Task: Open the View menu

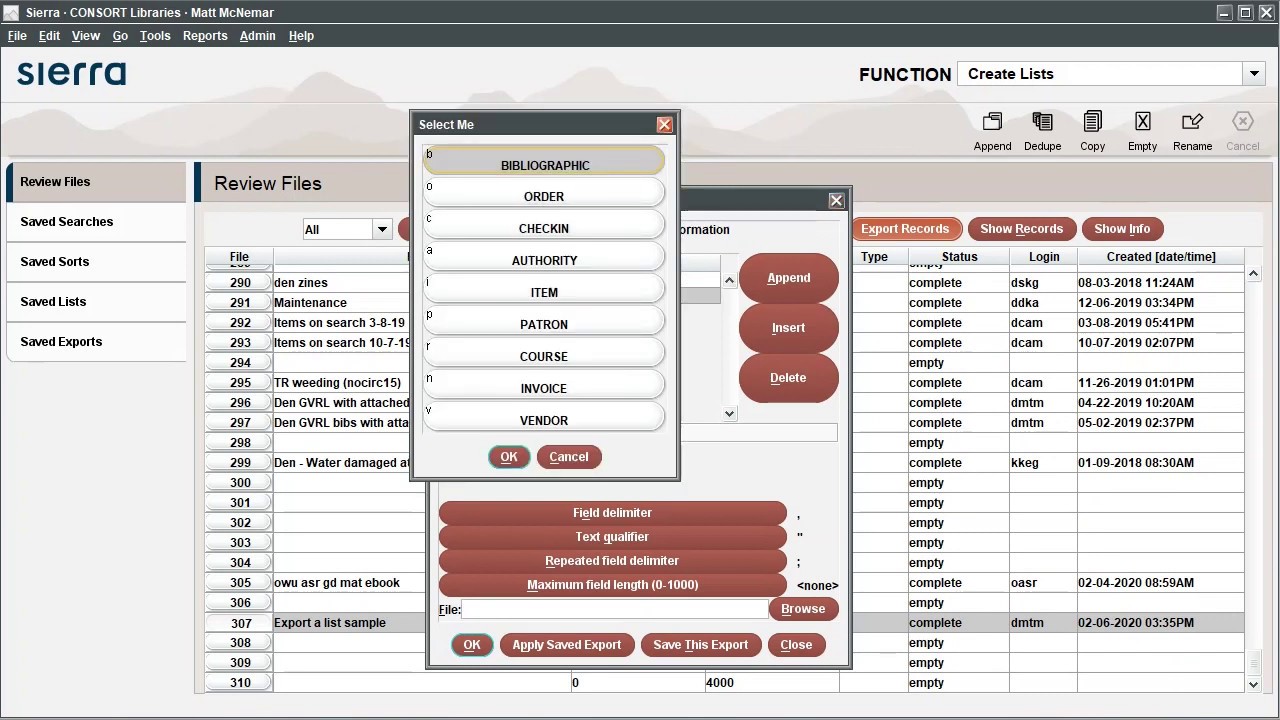Action: pyautogui.click(x=86, y=36)
